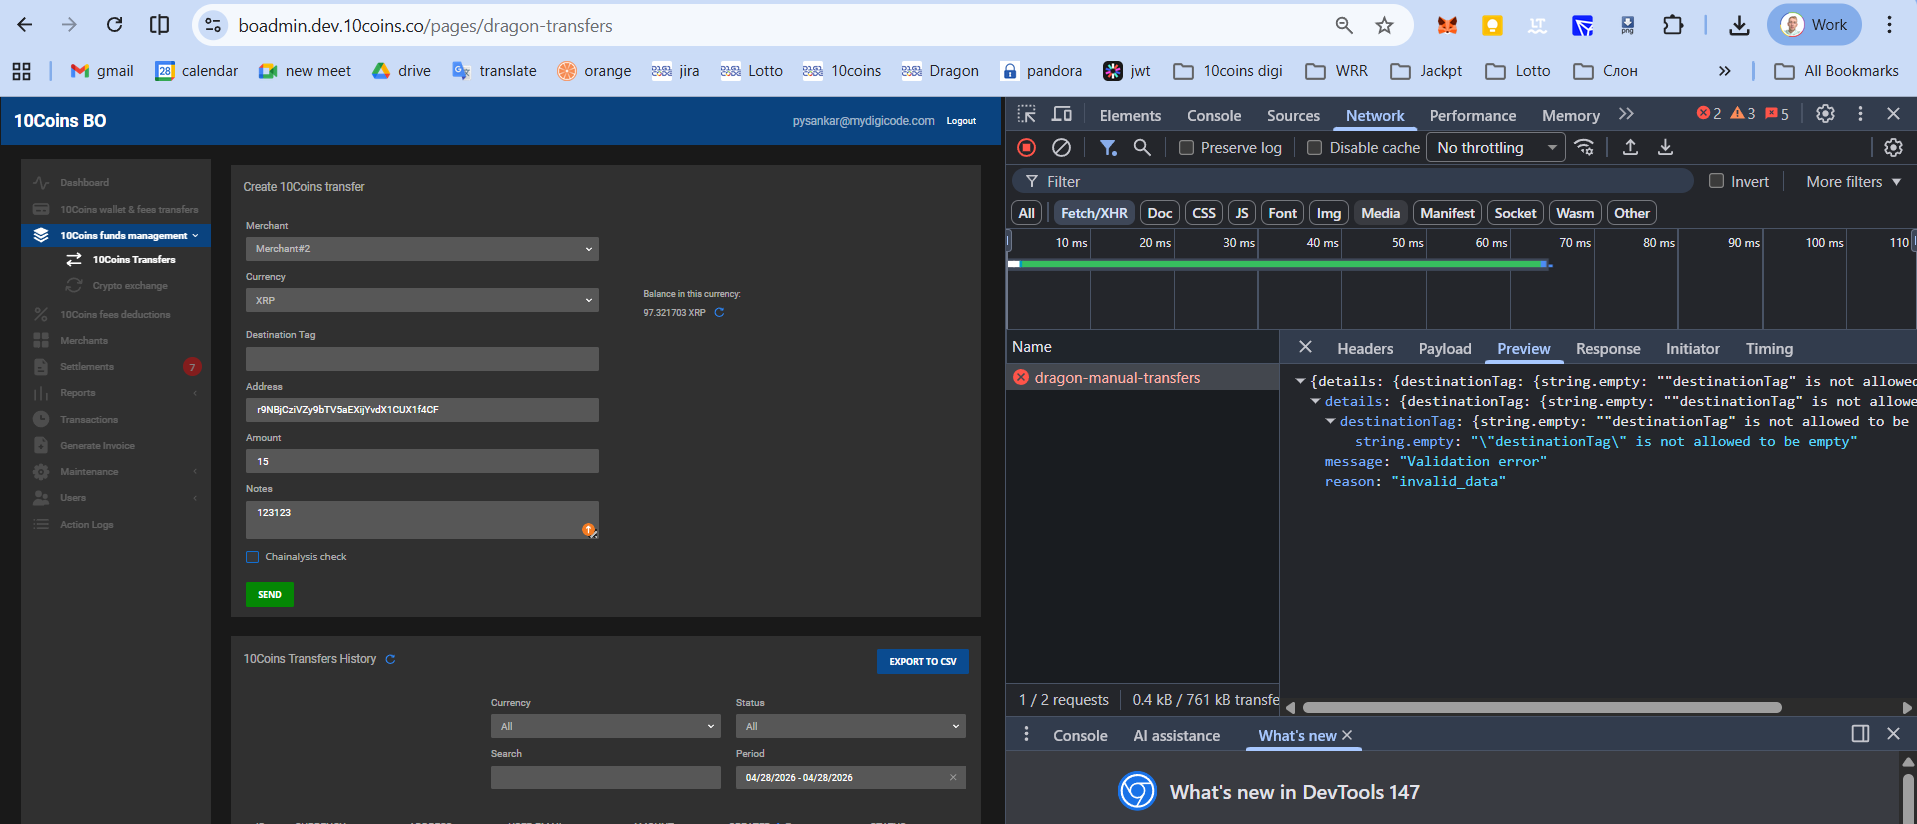Image resolution: width=1917 pixels, height=824 pixels.
Task: Expand the More filters dropdown
Action: pos(1853,181)
